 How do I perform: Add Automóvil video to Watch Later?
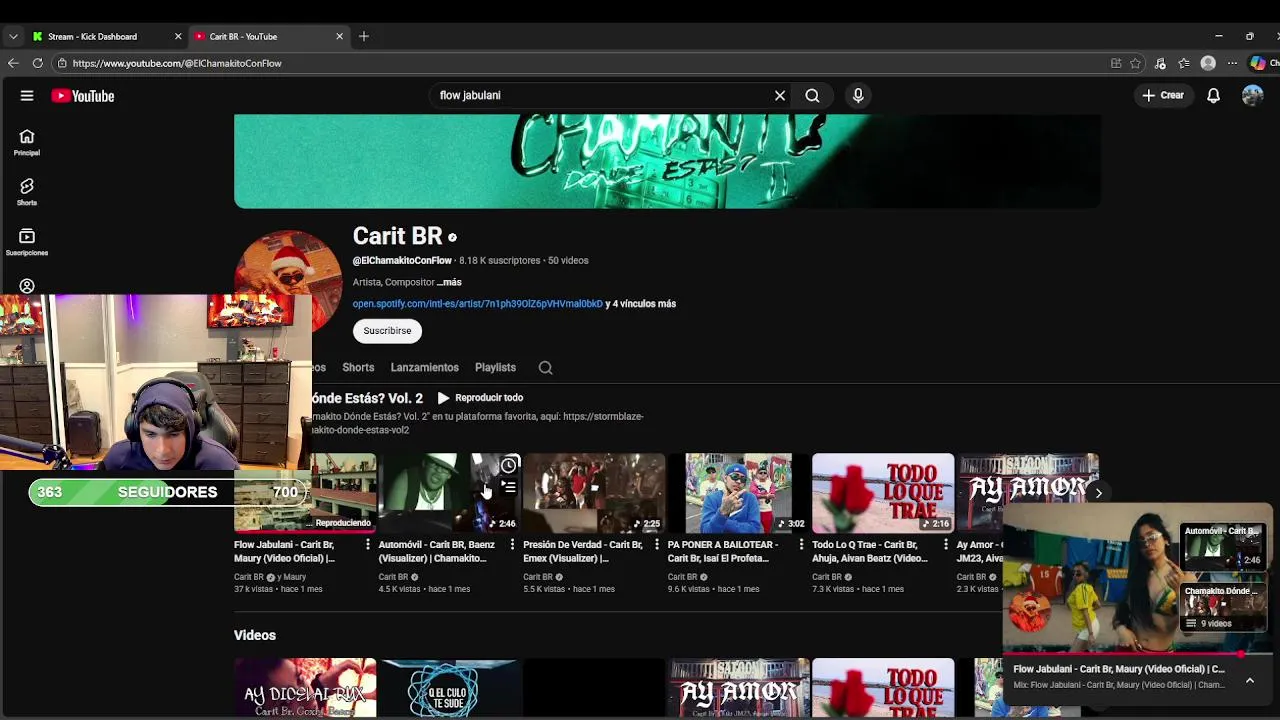[x=509, y=466]
